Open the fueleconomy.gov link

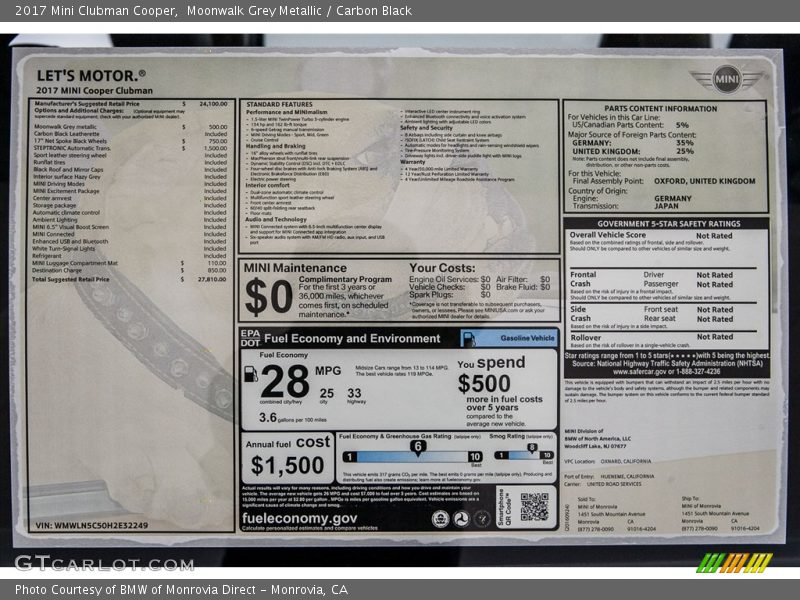coord(299,518)
